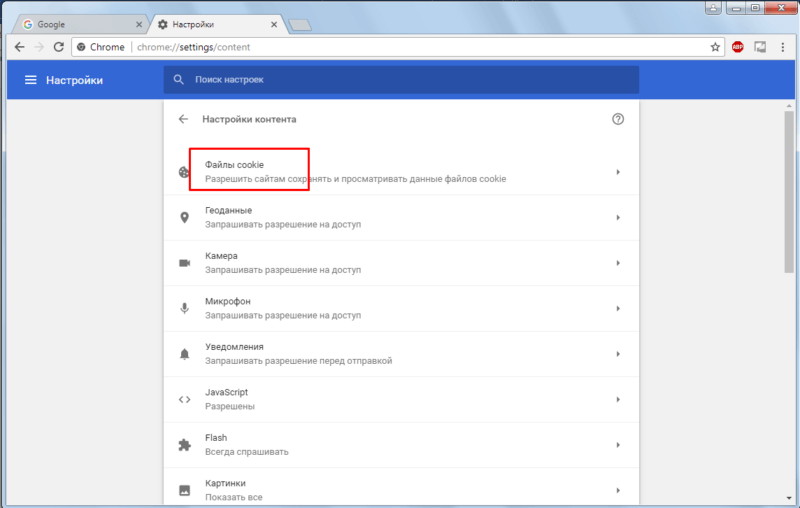This screenshot has width=800, height=508.
Task: Click the Геоданные location pin icon
Action: click(x=184, y=217)
